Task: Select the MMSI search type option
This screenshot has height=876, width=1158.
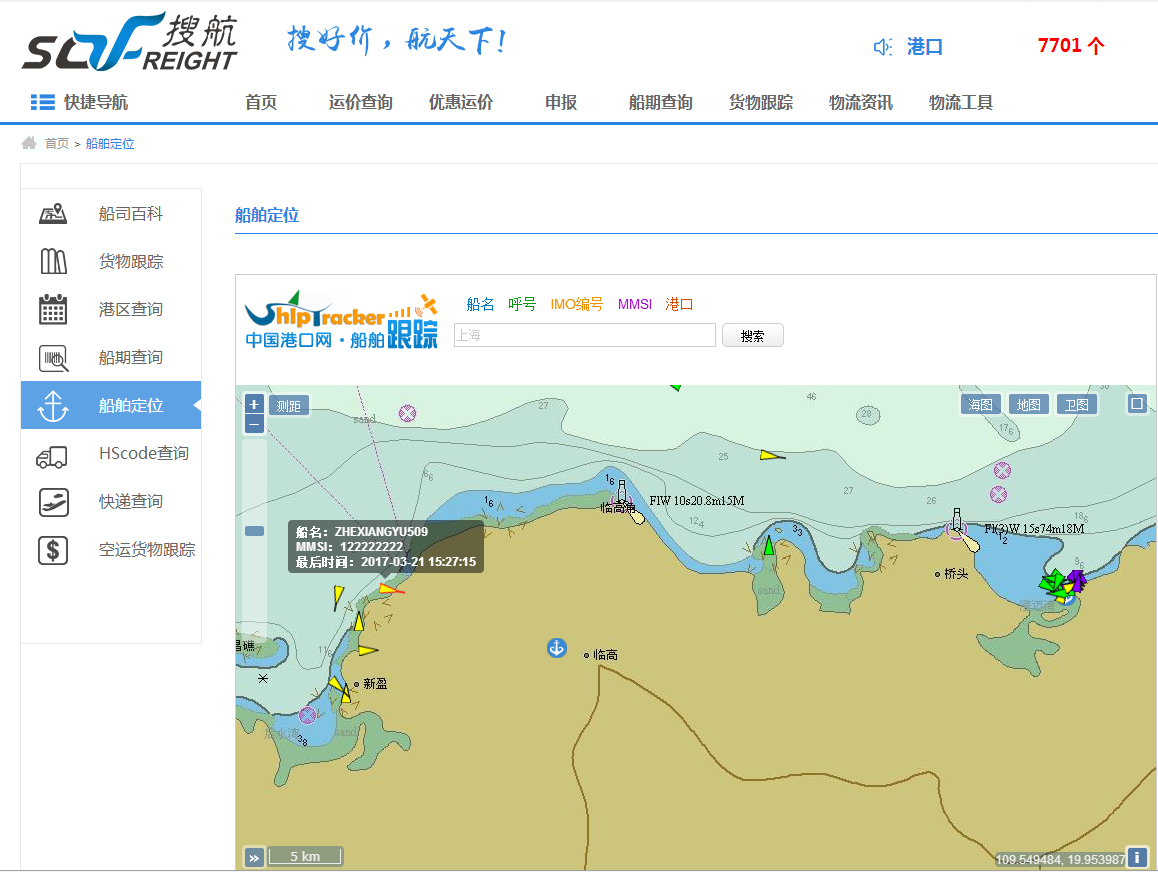Action: click(634, 304)
